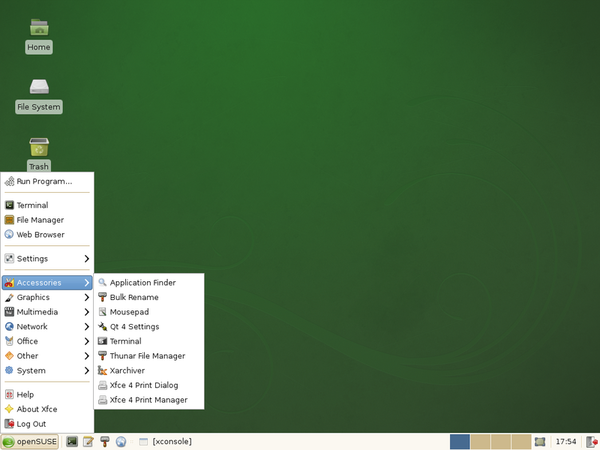Viewport: 600px width, 450px height.
Task: Click the Application Finder magnifier icon
Action: click(102, 282)
